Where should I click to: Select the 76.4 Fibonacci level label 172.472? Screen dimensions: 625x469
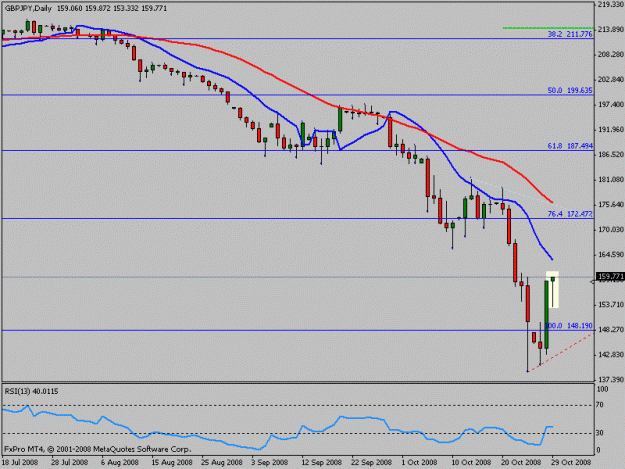[x=570, y=214]
